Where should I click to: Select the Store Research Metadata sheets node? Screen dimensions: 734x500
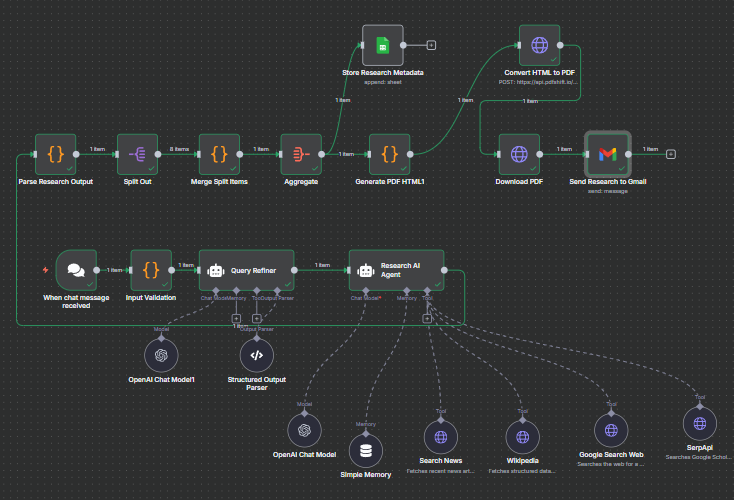pos(382,45)
